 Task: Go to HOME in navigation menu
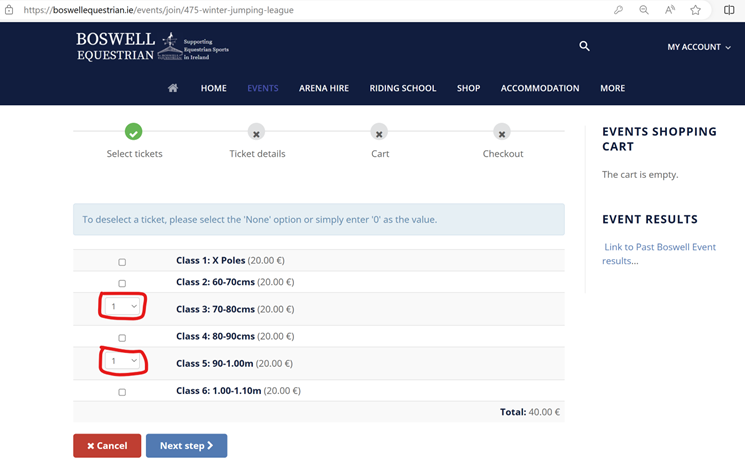tap(213, 88)
